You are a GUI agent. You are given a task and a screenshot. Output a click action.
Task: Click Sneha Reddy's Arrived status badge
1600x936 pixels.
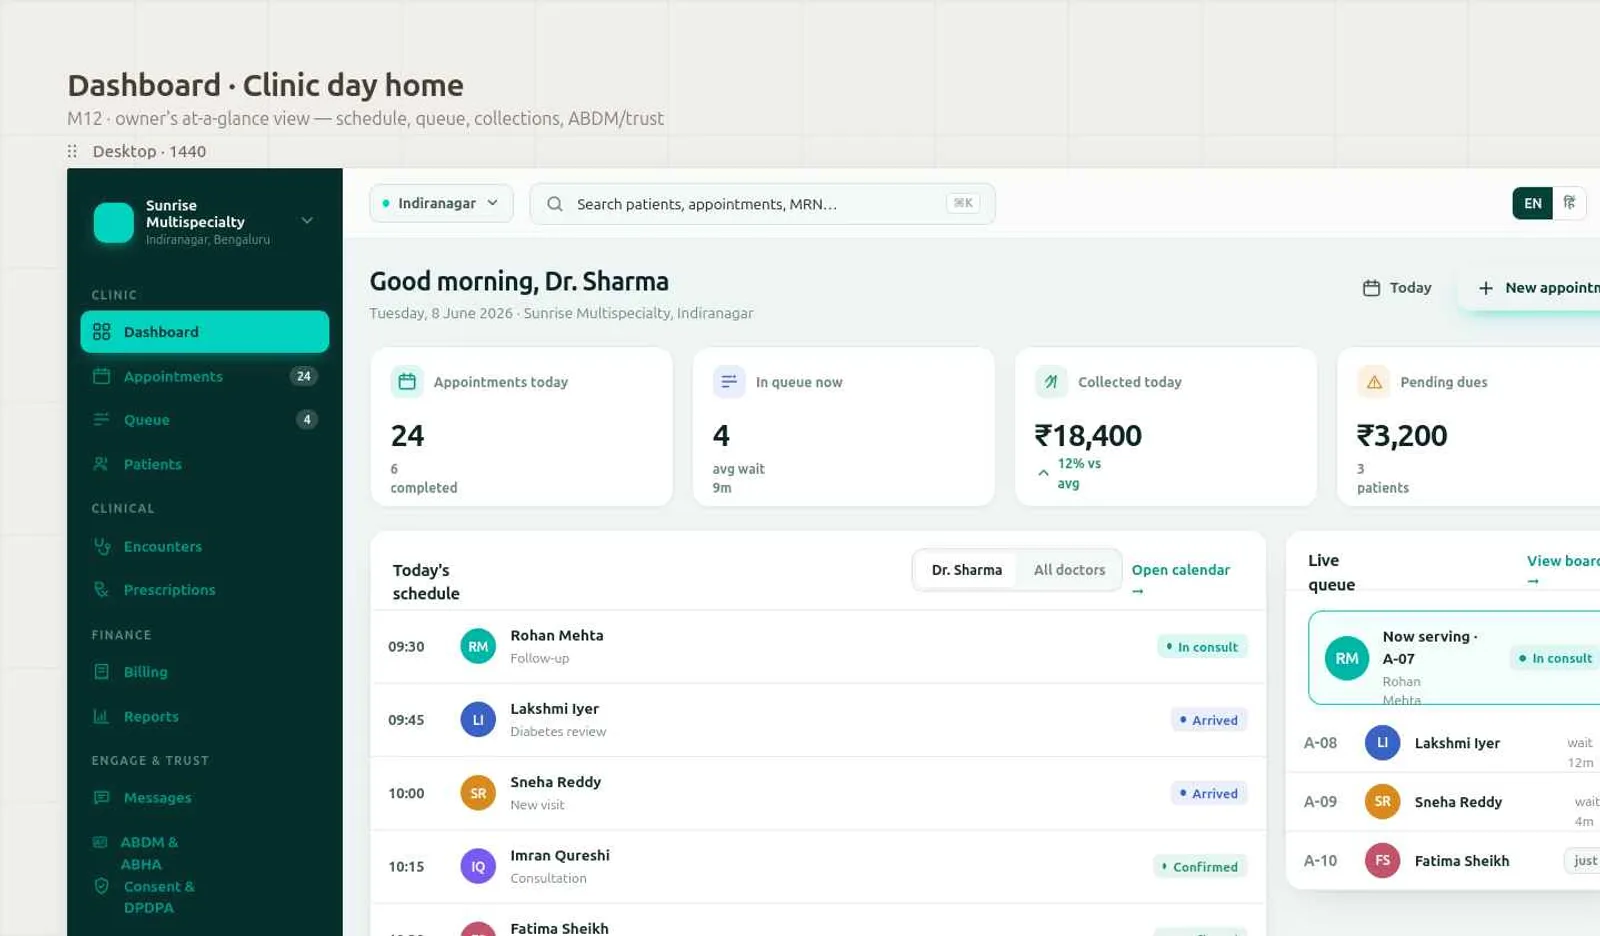1209,793
